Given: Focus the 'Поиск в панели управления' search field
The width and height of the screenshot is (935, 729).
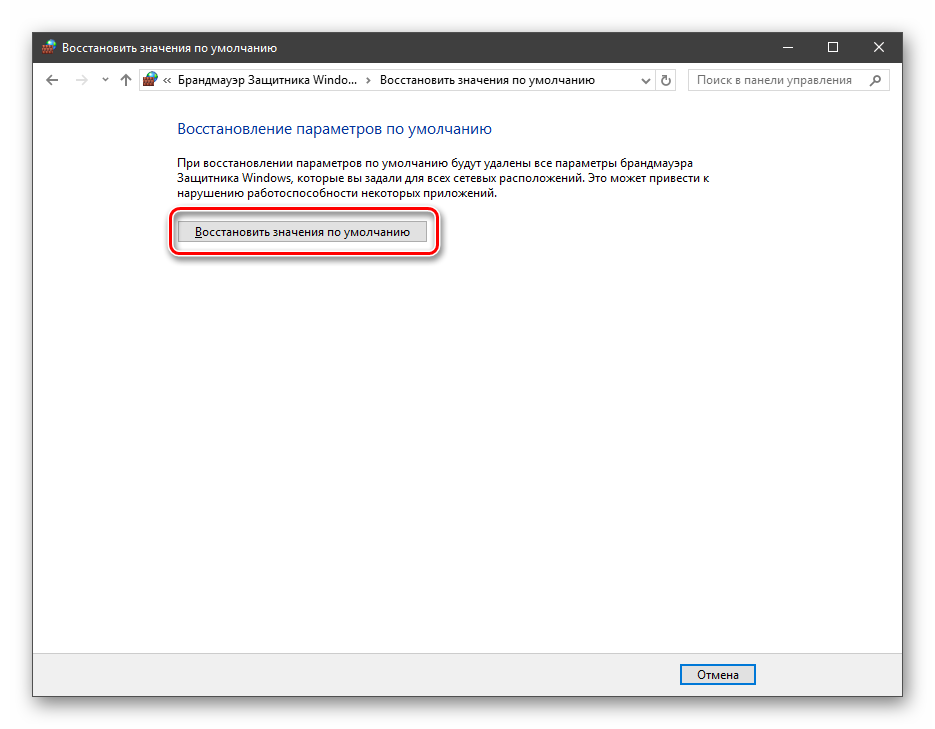Looking at the screenshot, I should (x=788, y=80).
